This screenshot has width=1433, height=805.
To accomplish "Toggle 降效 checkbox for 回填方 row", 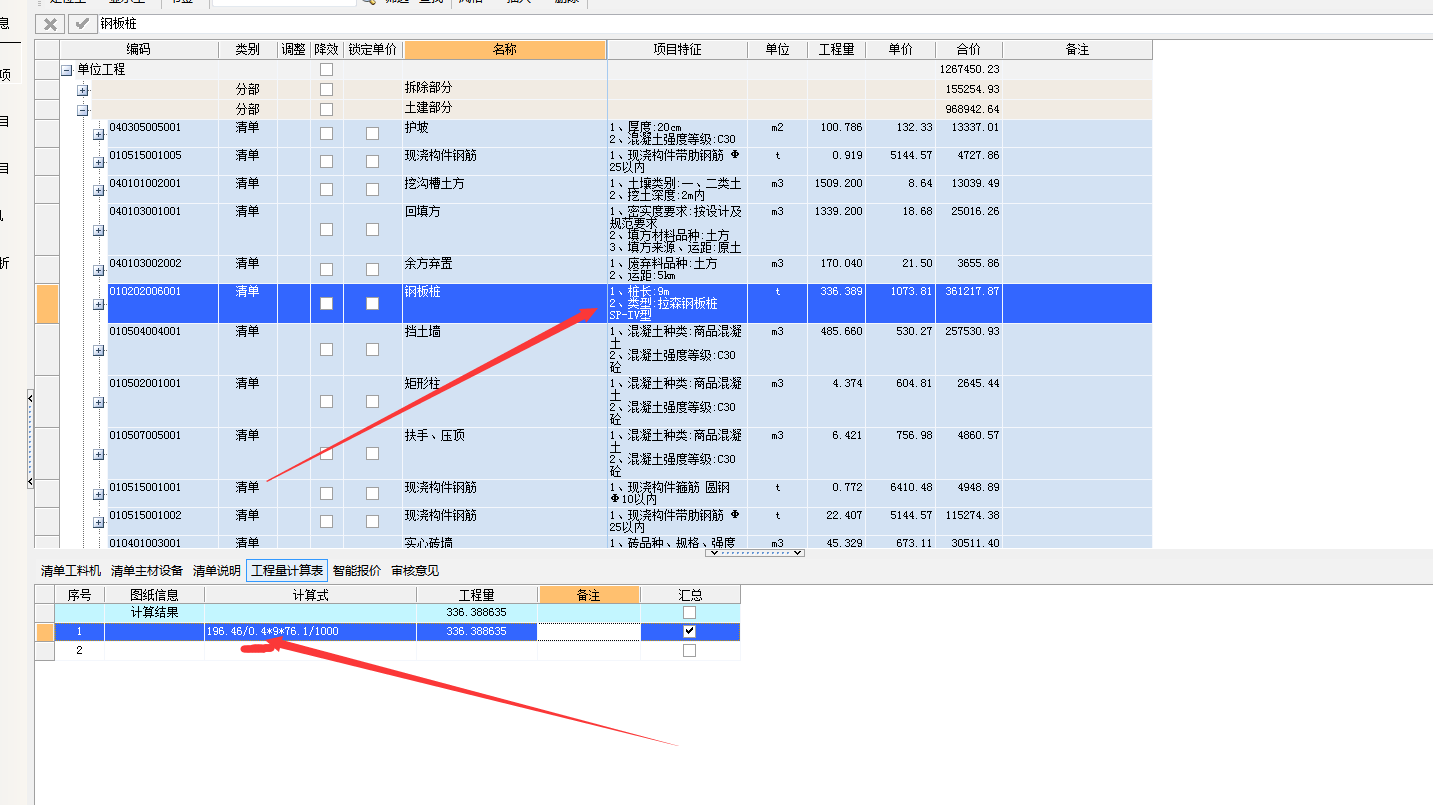I will (x=326, y=229).
